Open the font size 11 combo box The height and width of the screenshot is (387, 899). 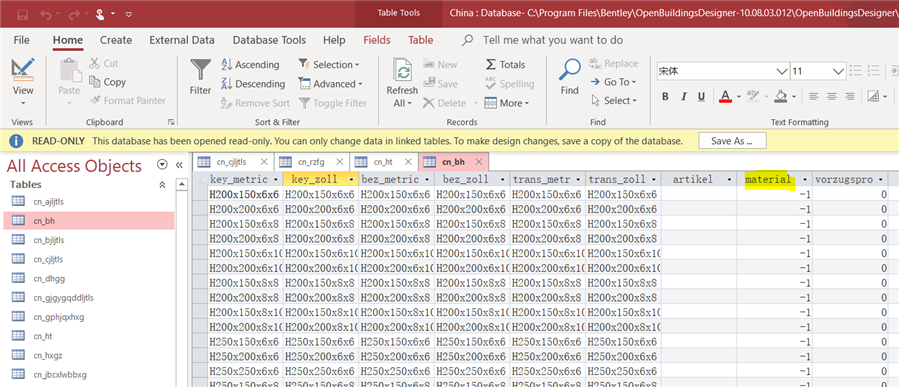tap(818, 71)
